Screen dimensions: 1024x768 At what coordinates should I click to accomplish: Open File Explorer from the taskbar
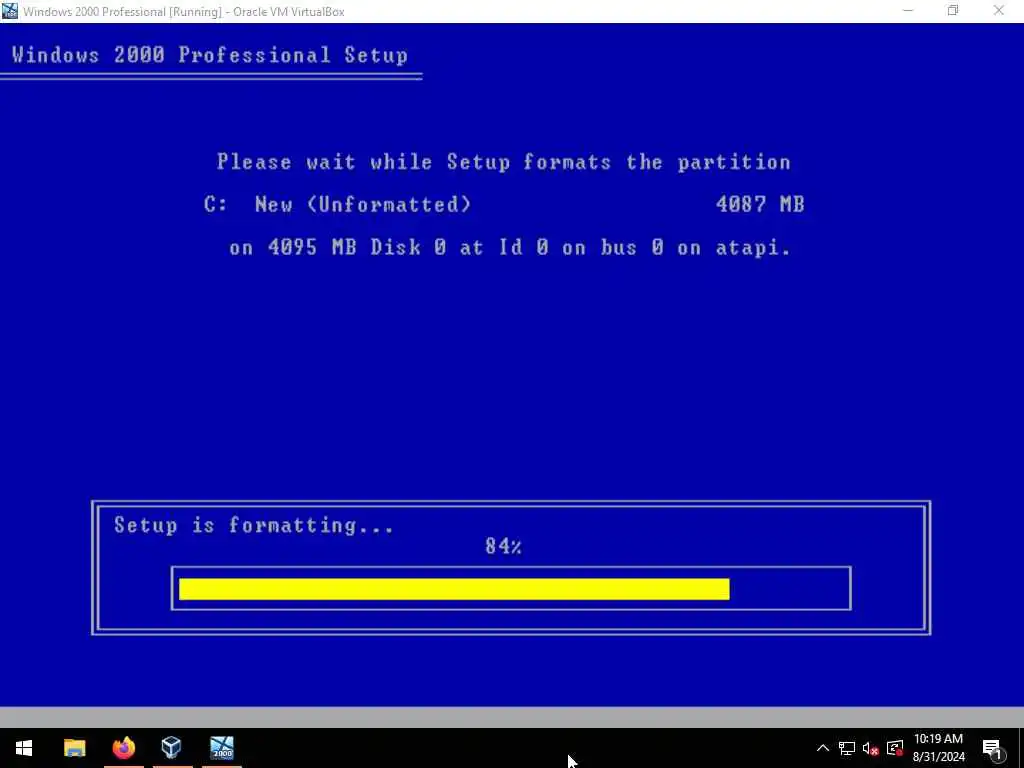tap(74, 748)
